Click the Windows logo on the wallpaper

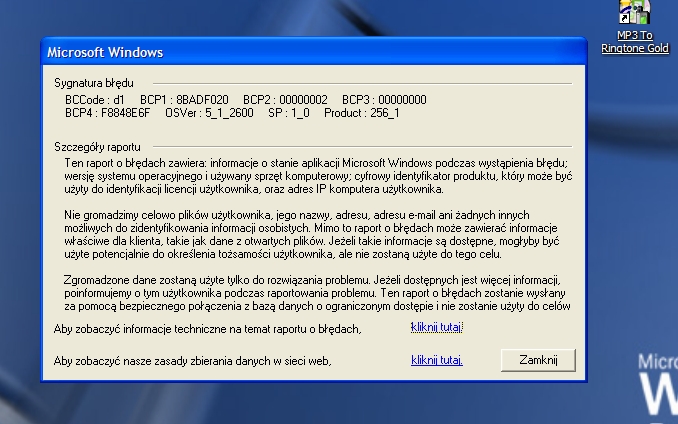pyautogui.click(x=657, y=386)
